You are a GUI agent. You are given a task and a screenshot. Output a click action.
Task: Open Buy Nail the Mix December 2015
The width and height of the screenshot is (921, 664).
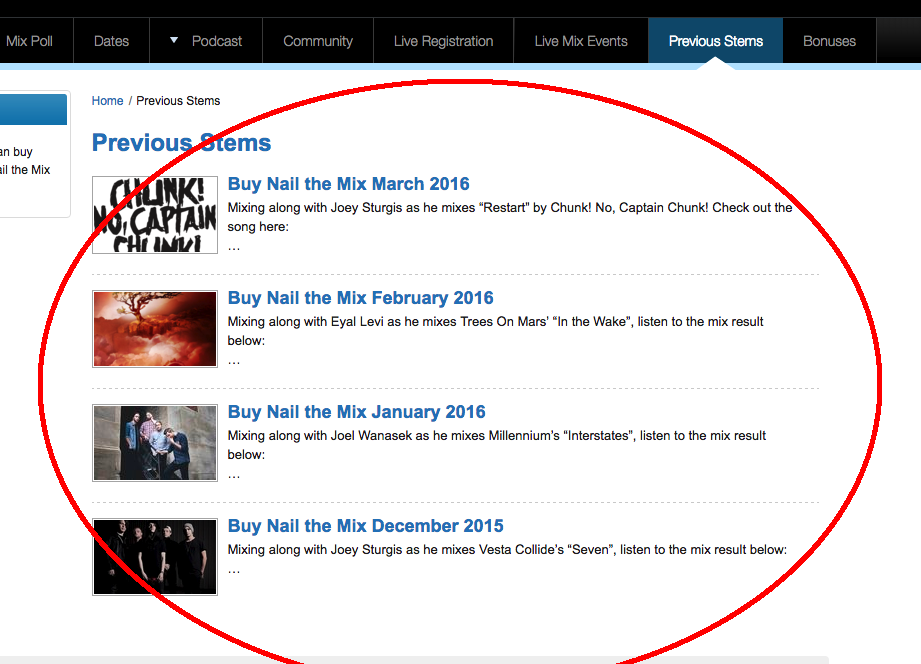[x=365, y=526]
